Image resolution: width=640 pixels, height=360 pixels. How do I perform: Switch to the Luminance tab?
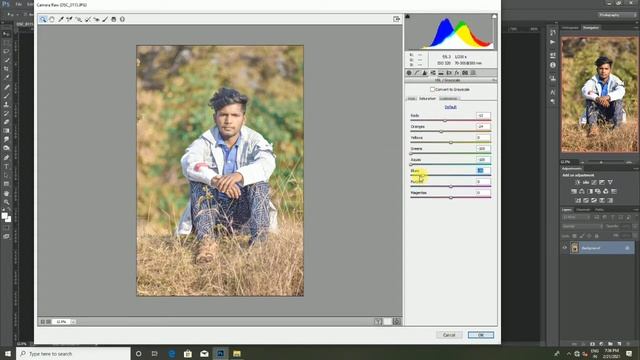pos(449,99)
